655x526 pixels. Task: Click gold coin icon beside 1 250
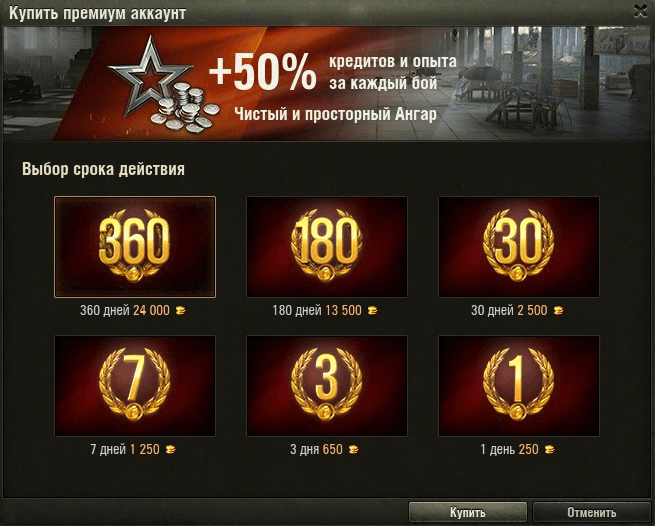click(170, 450)
